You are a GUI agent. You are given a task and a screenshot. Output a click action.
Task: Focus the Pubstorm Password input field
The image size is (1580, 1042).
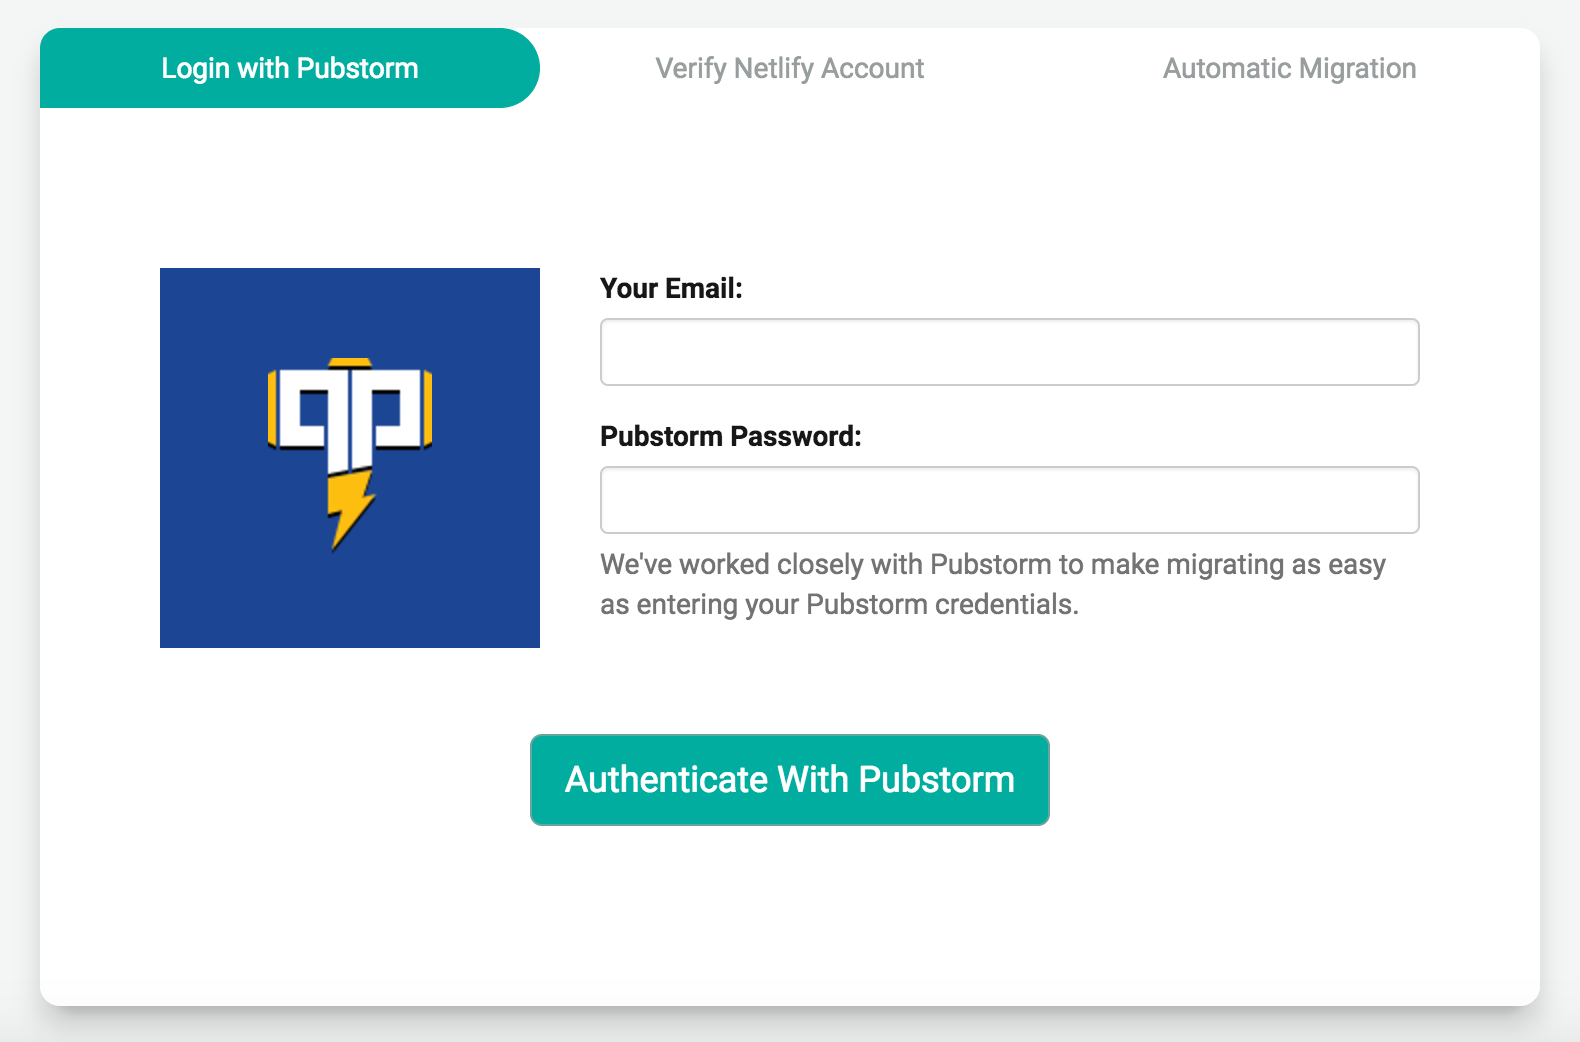click(1009, 500)
